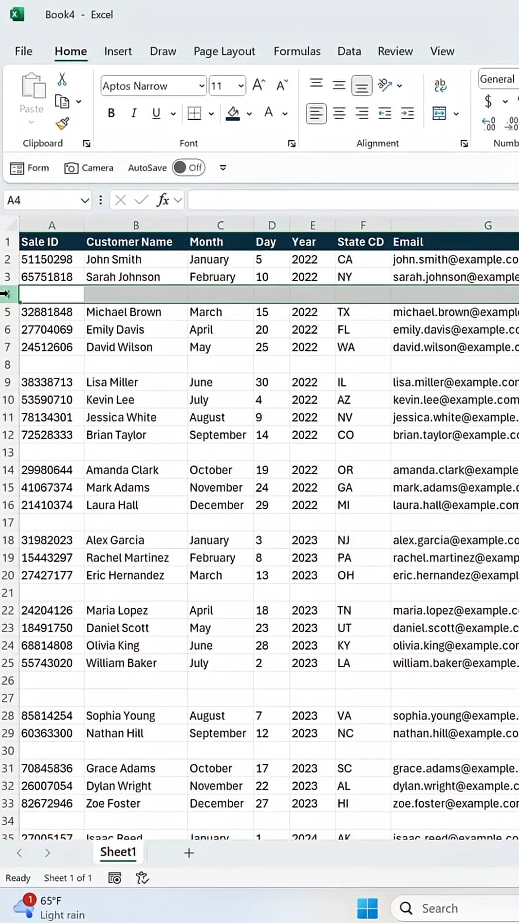Expand the Underline style arrow

[x=173, y=113]
